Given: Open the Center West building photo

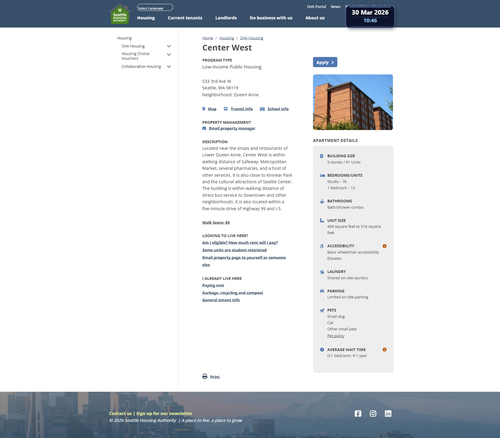Looking at the screenshot, I should (x=353, y=102).
